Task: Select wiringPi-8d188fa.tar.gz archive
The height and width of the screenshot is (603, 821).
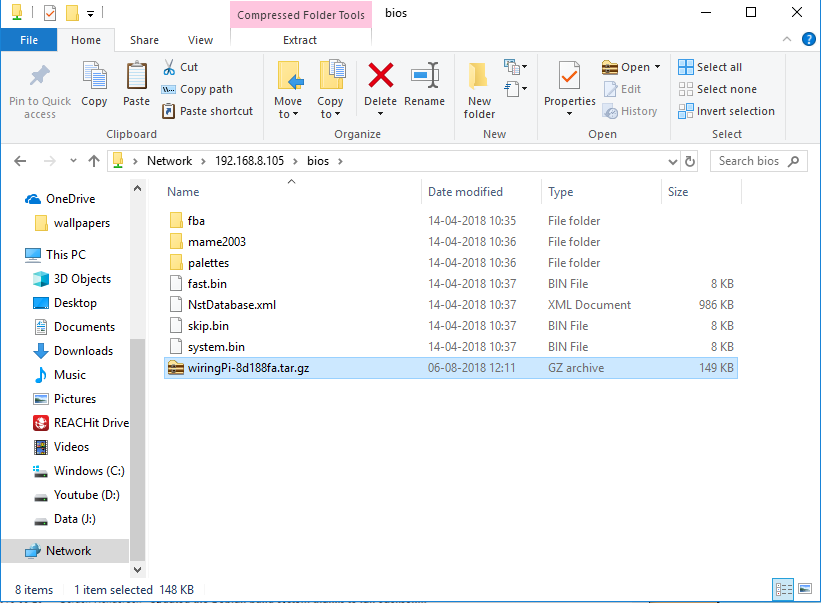Action: (x=450, y=368)
